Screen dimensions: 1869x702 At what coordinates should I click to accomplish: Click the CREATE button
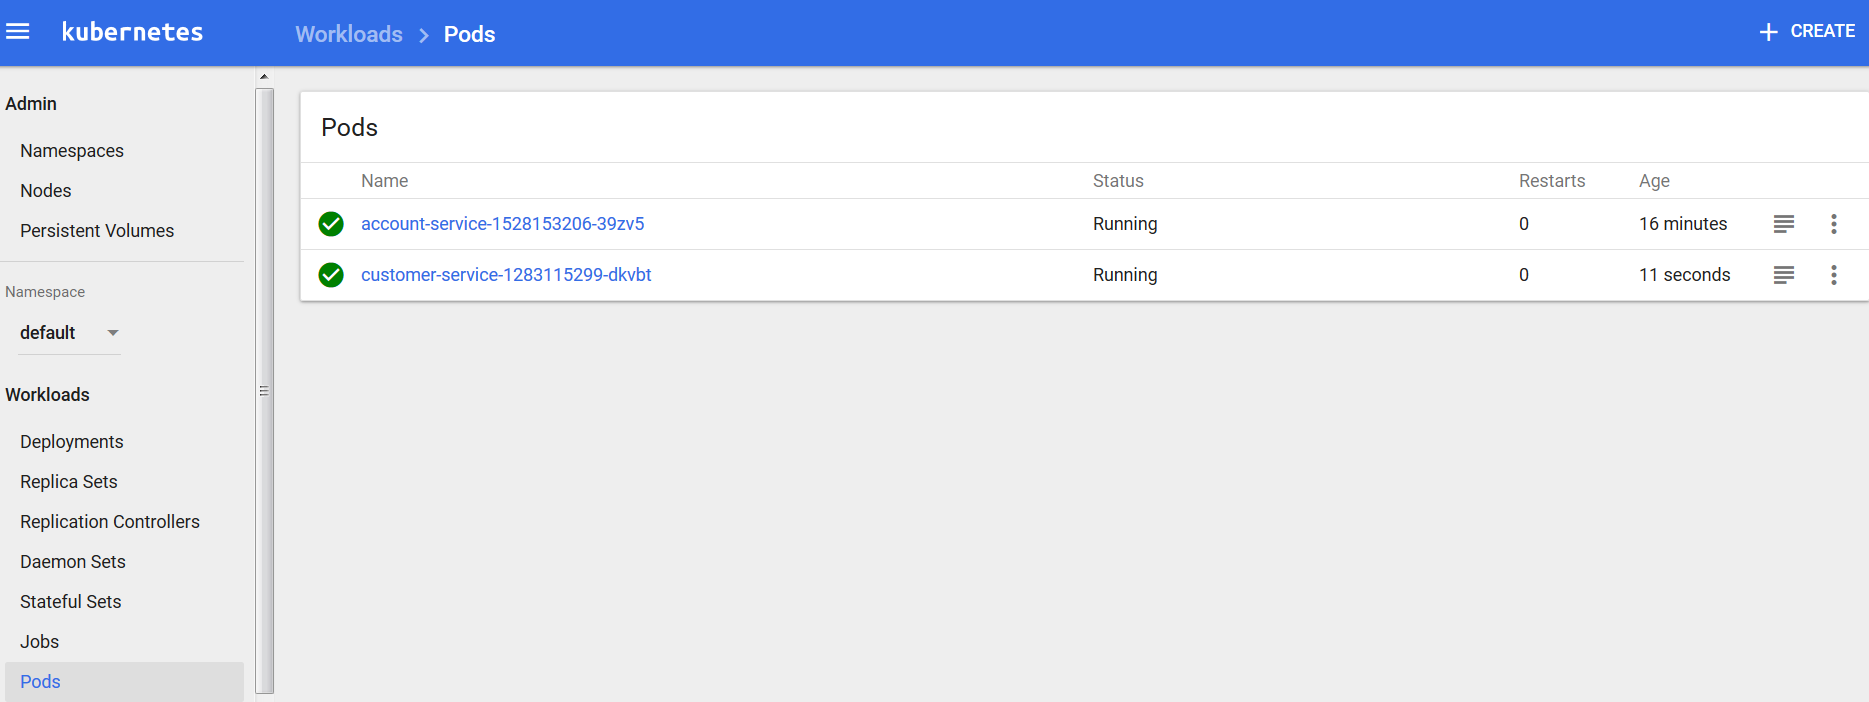pyautogui.click(x=1807, y=32)
